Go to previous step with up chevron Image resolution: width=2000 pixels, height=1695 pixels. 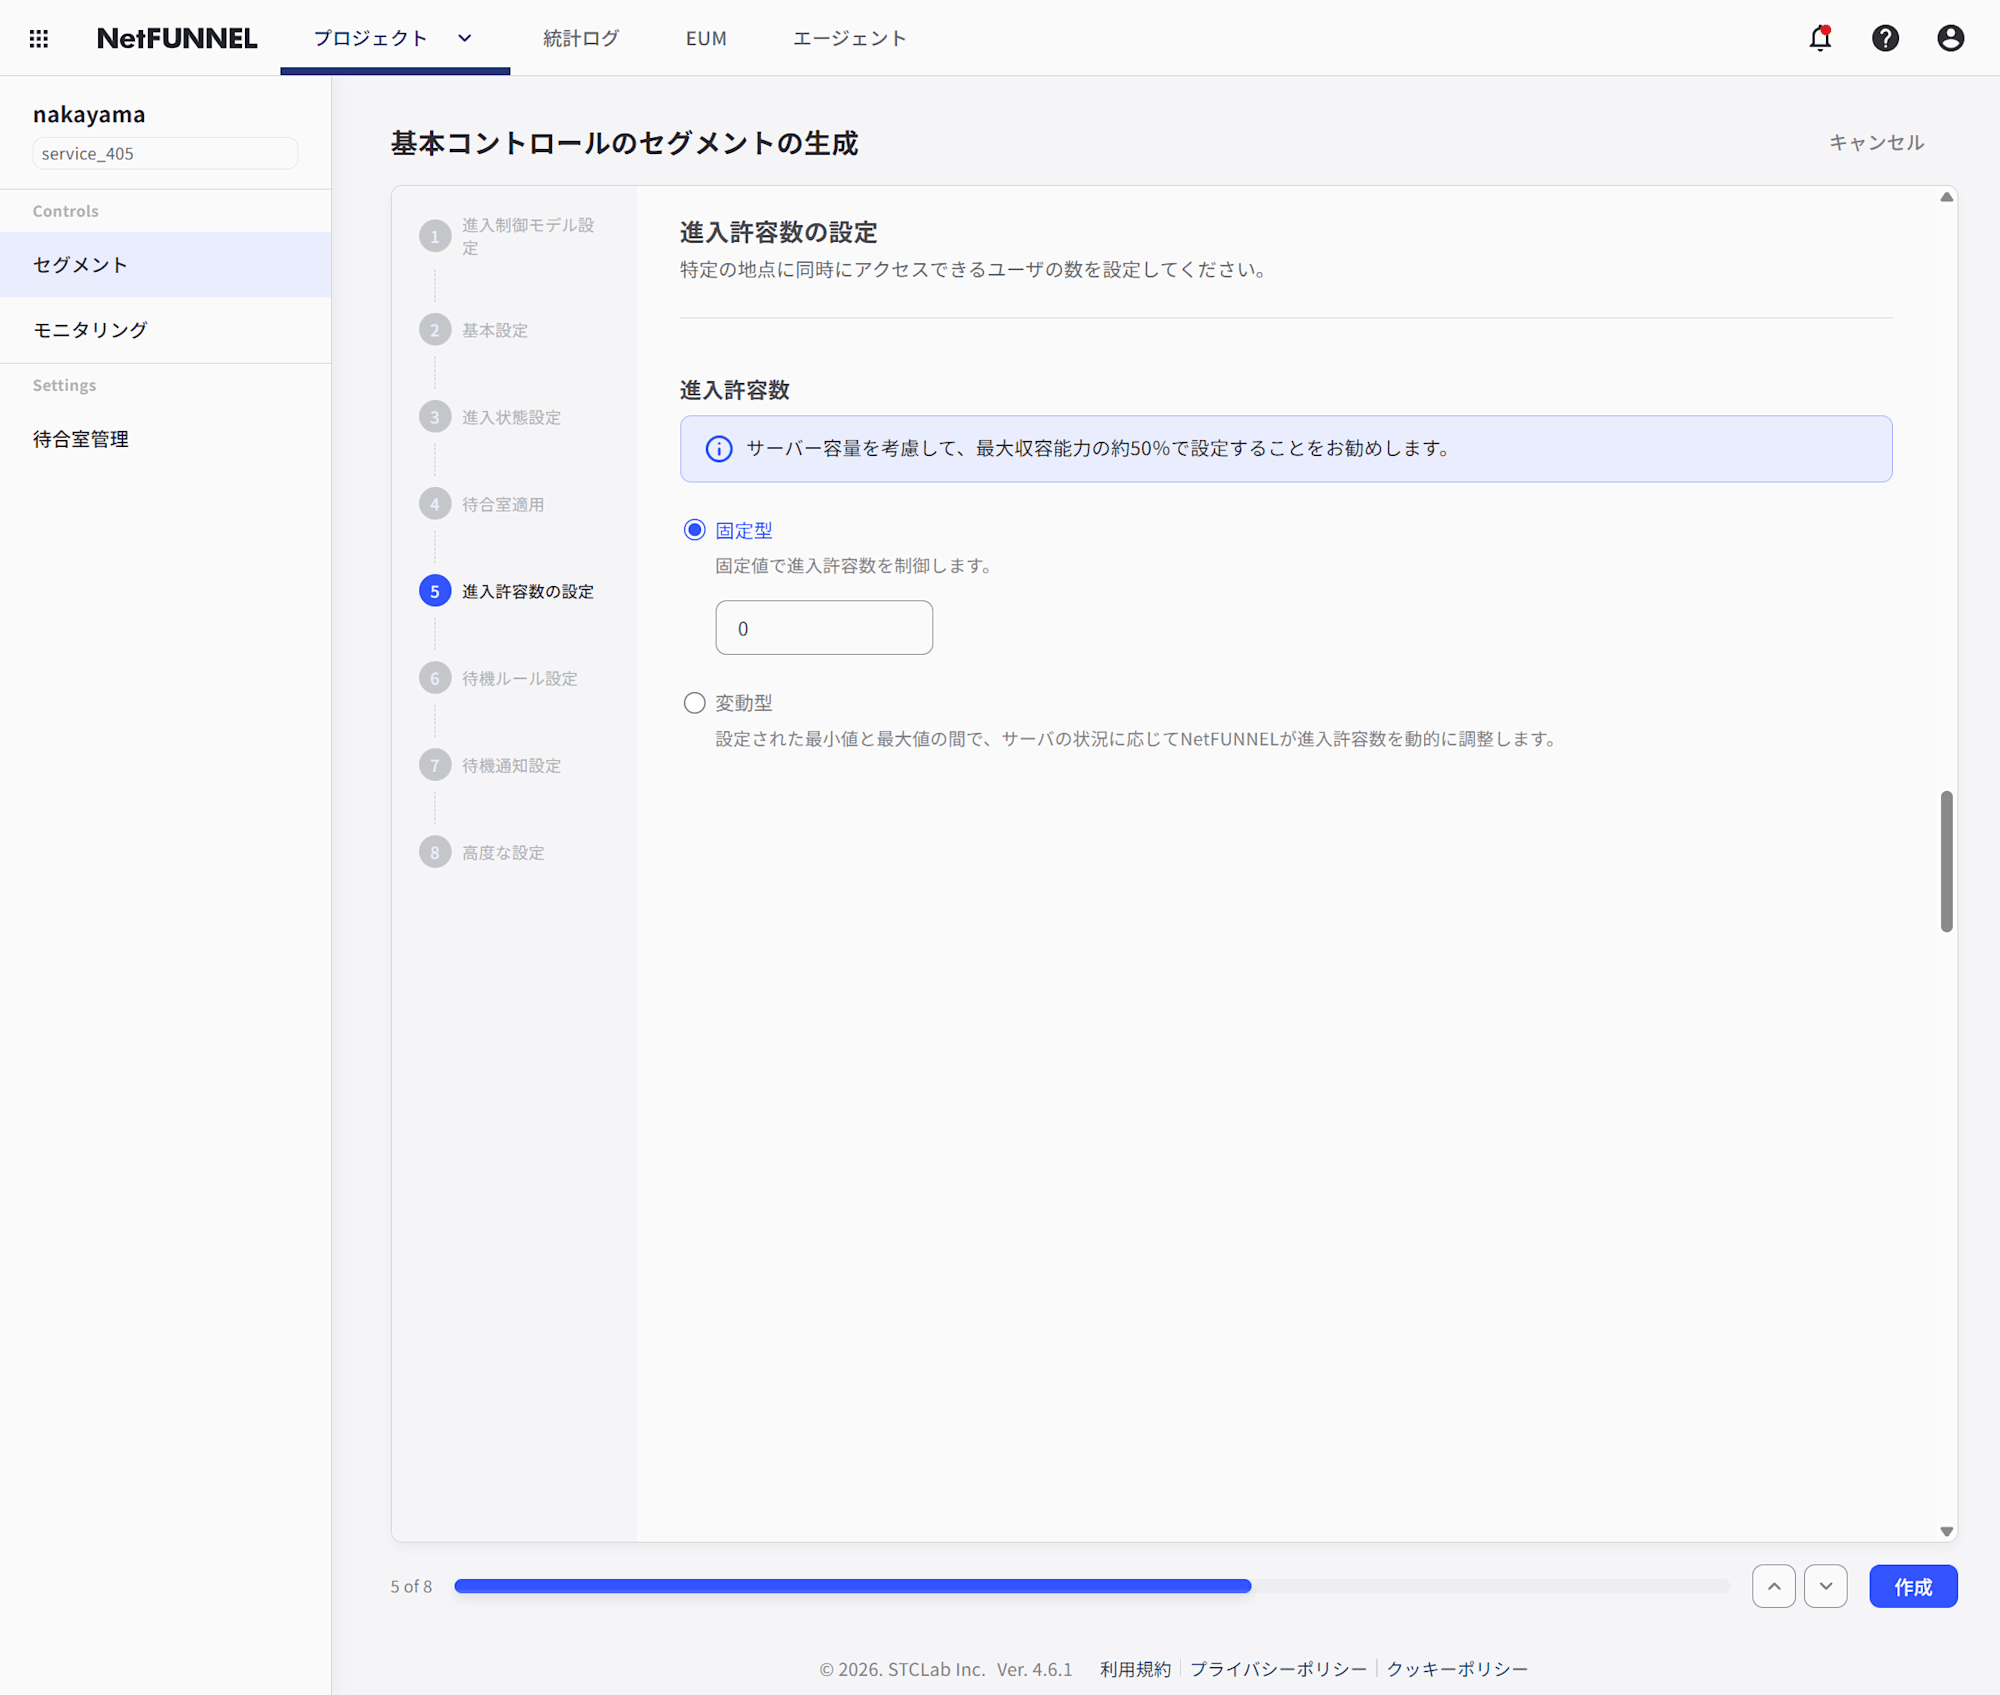pos(1773,1586)
